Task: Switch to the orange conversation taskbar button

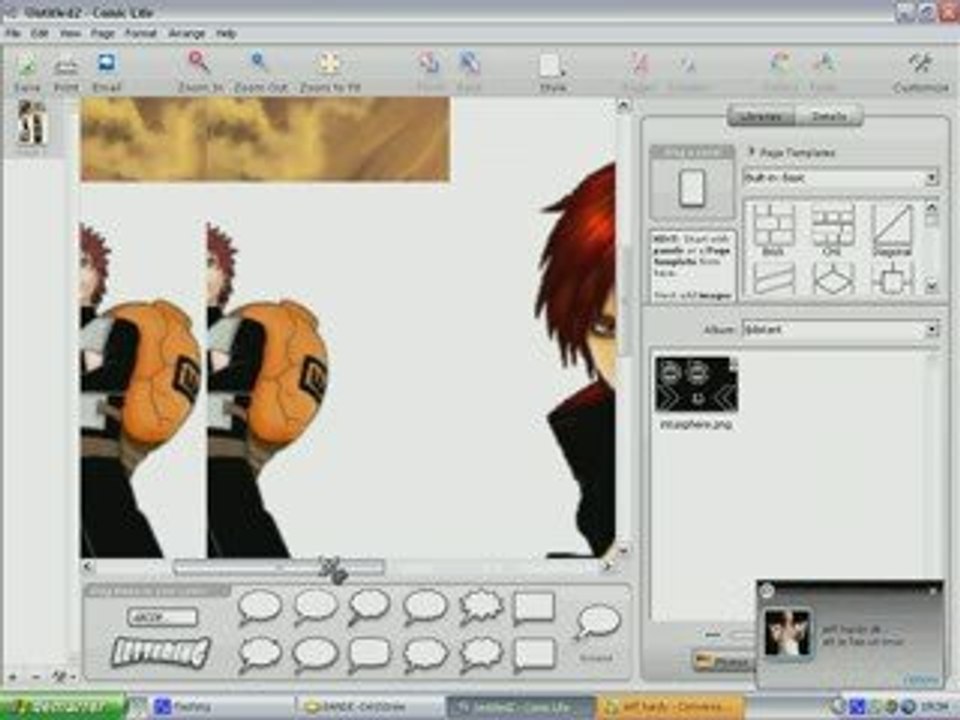Action: (x=670, y=707)
